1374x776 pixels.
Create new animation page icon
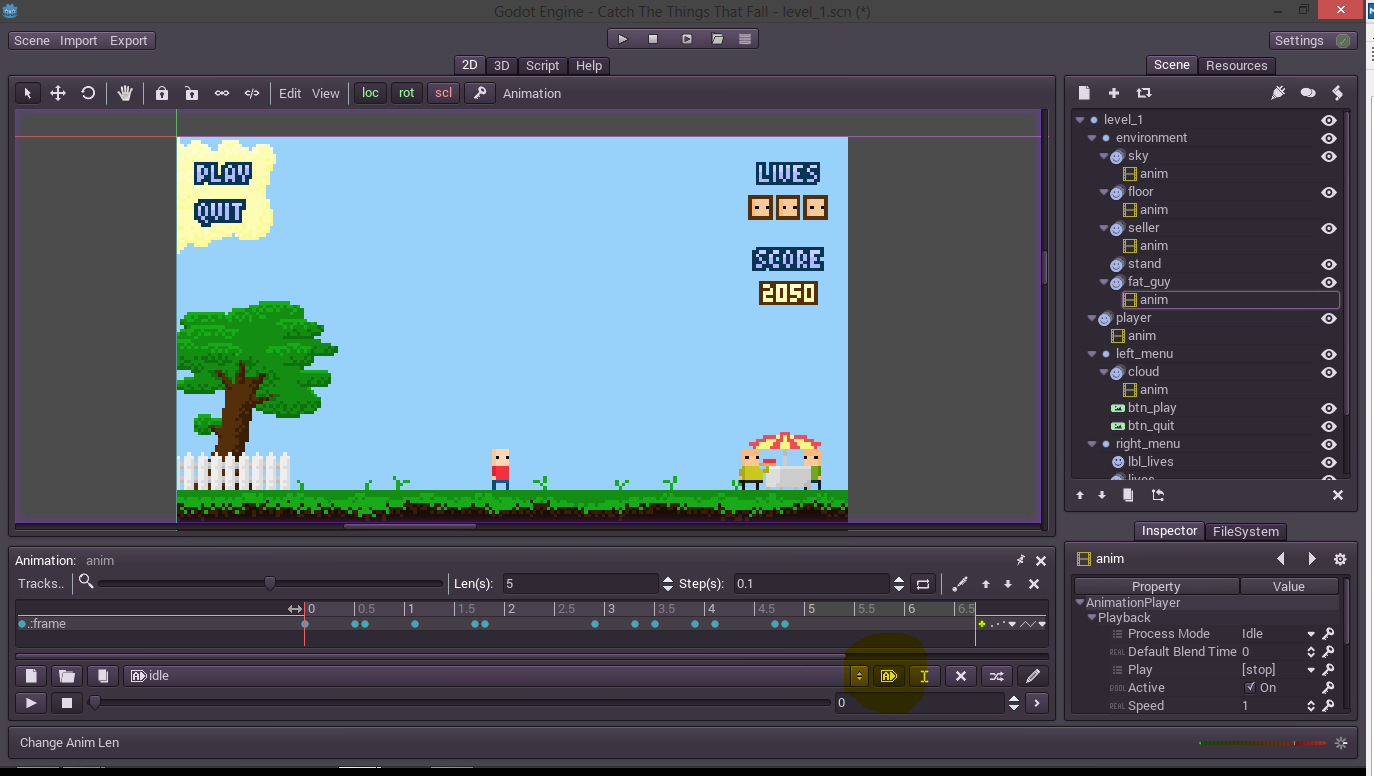pos(32,676)
